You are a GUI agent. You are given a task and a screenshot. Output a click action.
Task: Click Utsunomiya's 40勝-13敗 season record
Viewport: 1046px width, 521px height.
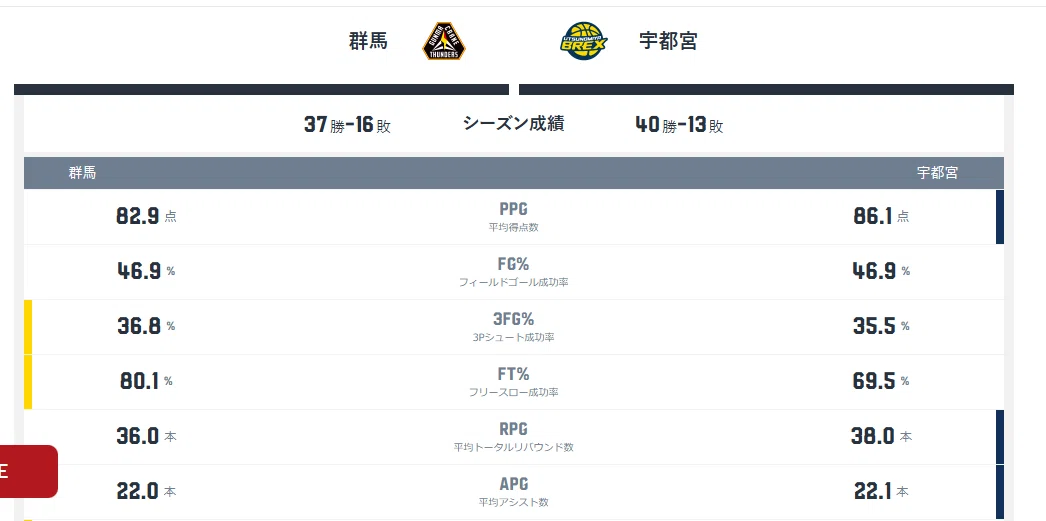click(x=679, y=125)
